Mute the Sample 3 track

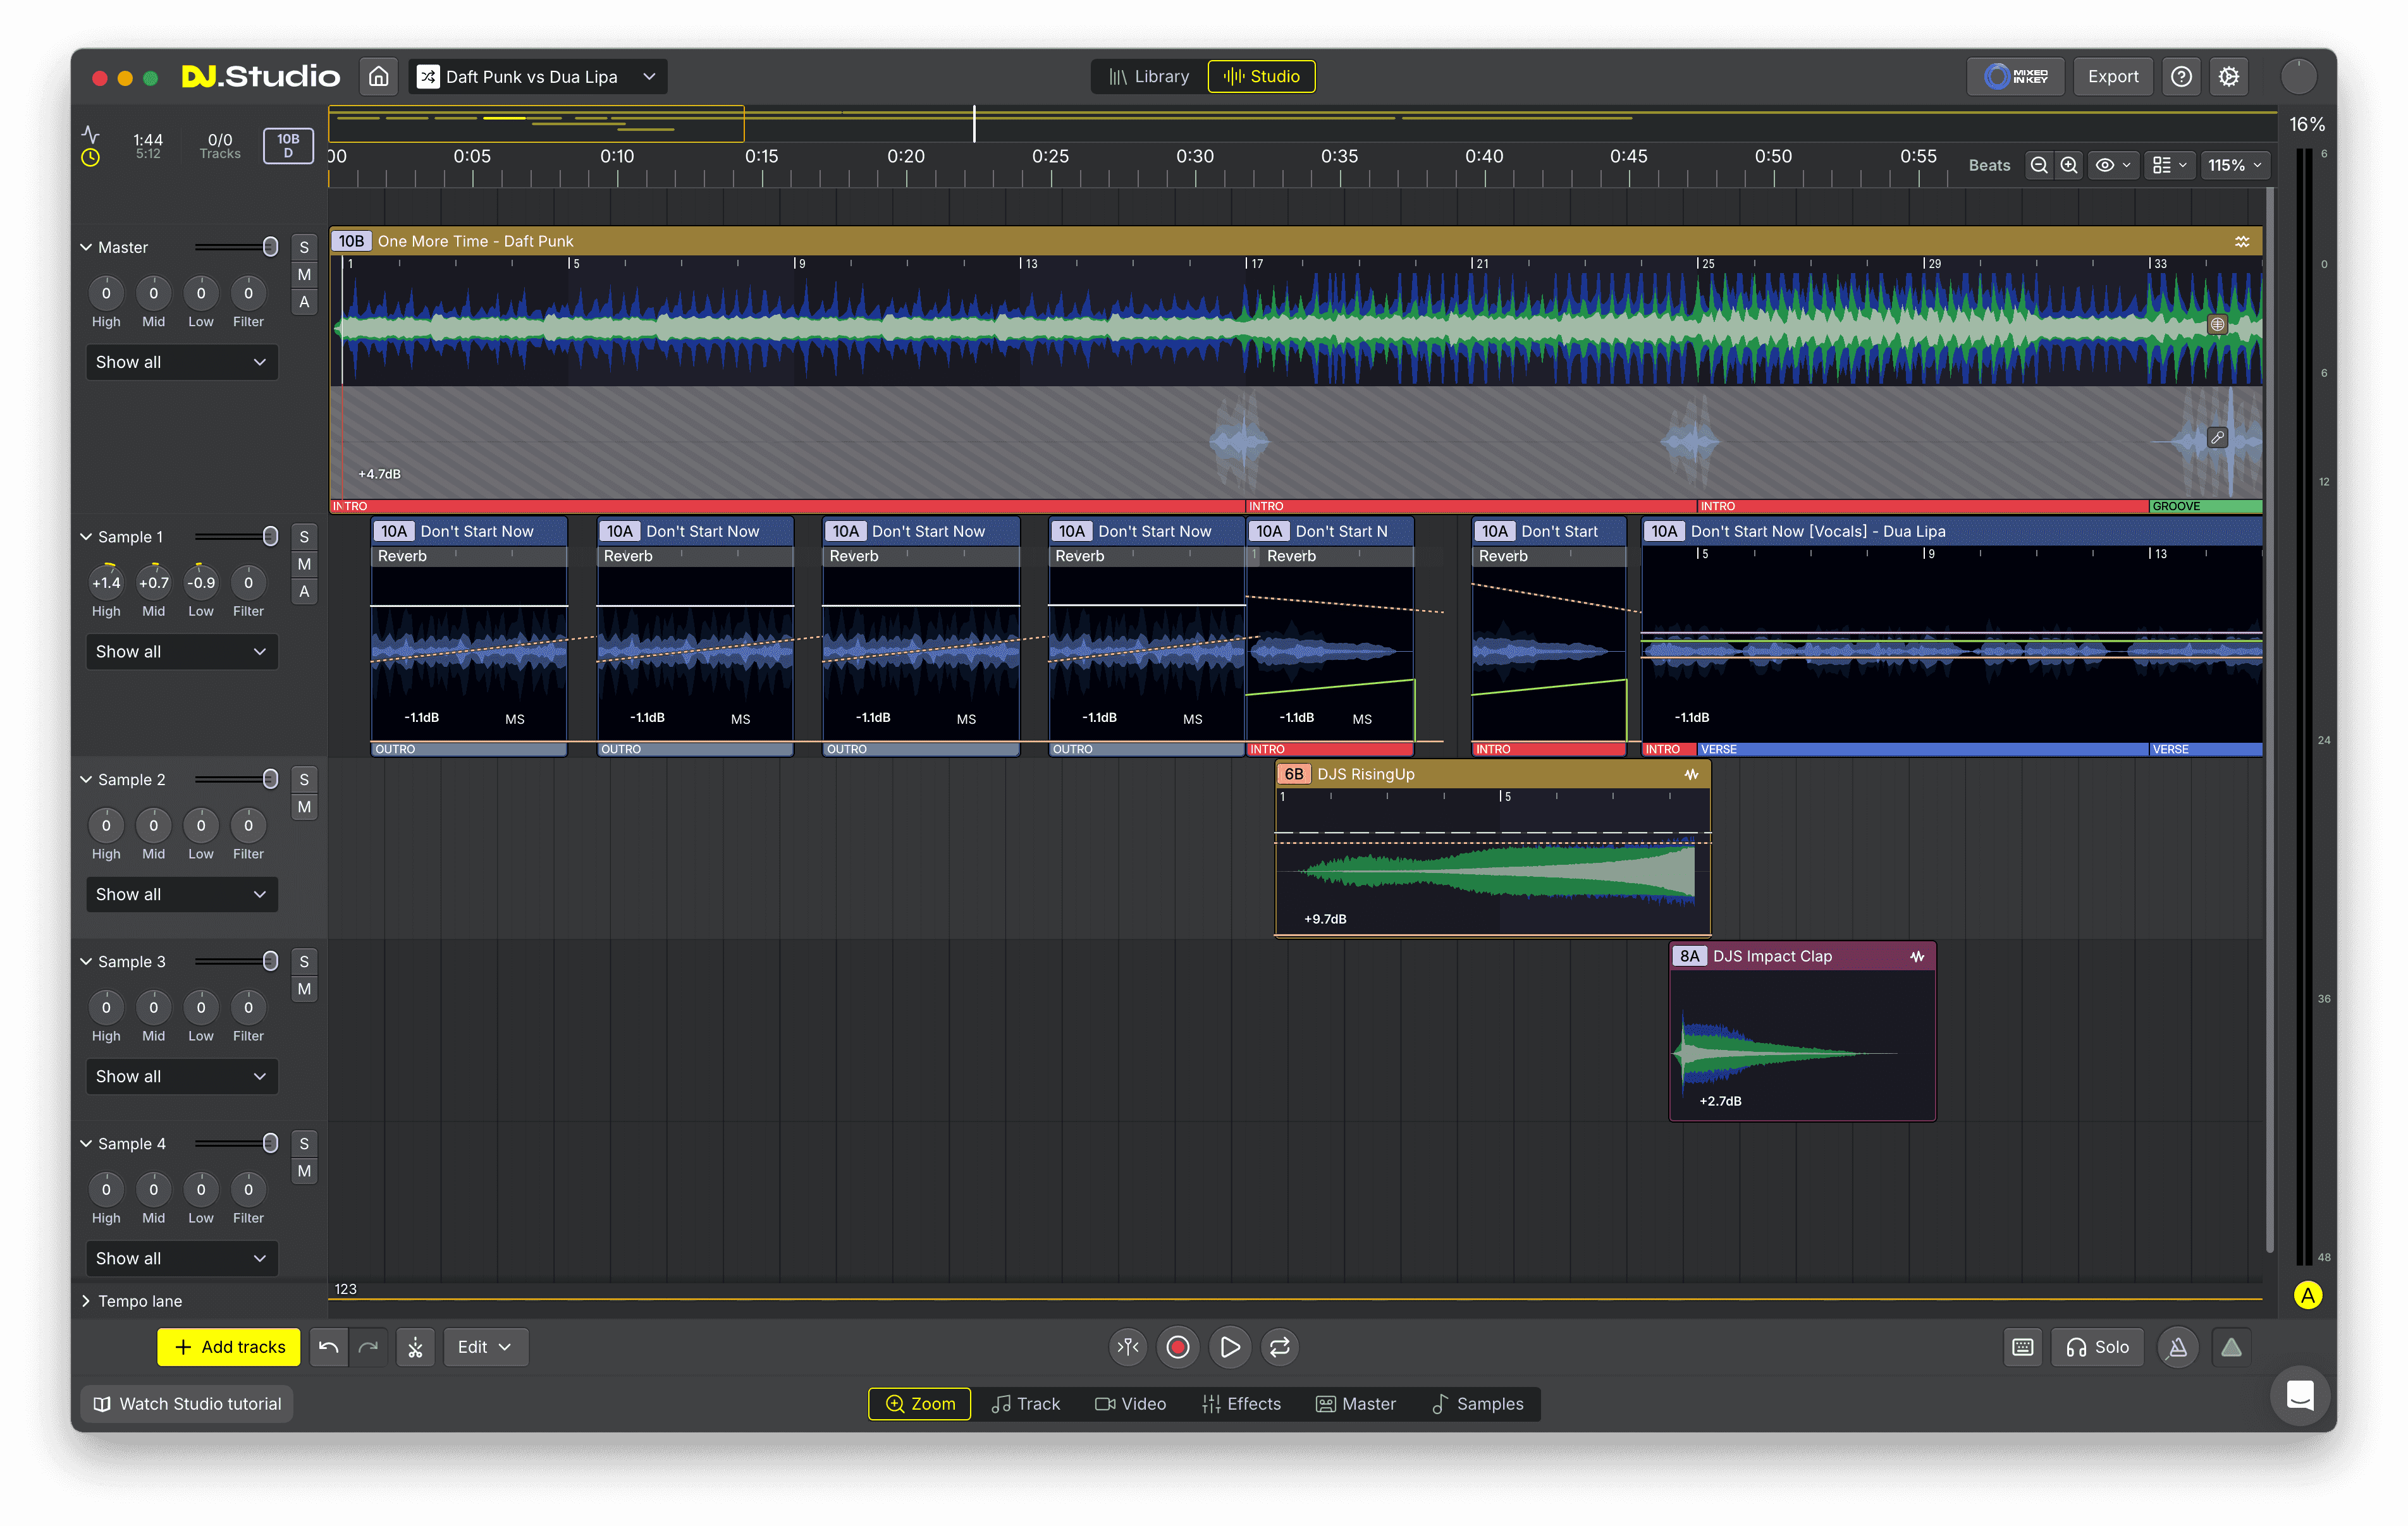point(304,989)
